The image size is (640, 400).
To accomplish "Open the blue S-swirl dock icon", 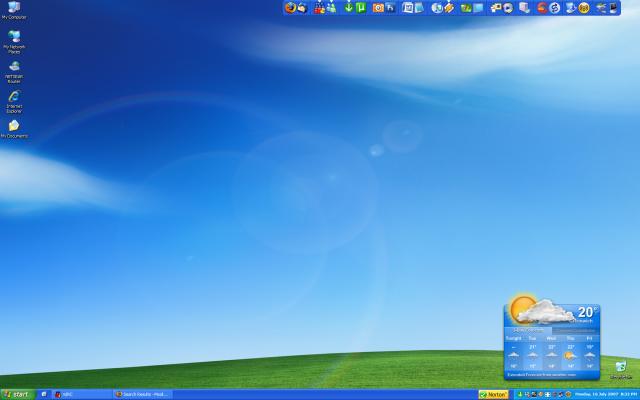I will click(555, 8).
